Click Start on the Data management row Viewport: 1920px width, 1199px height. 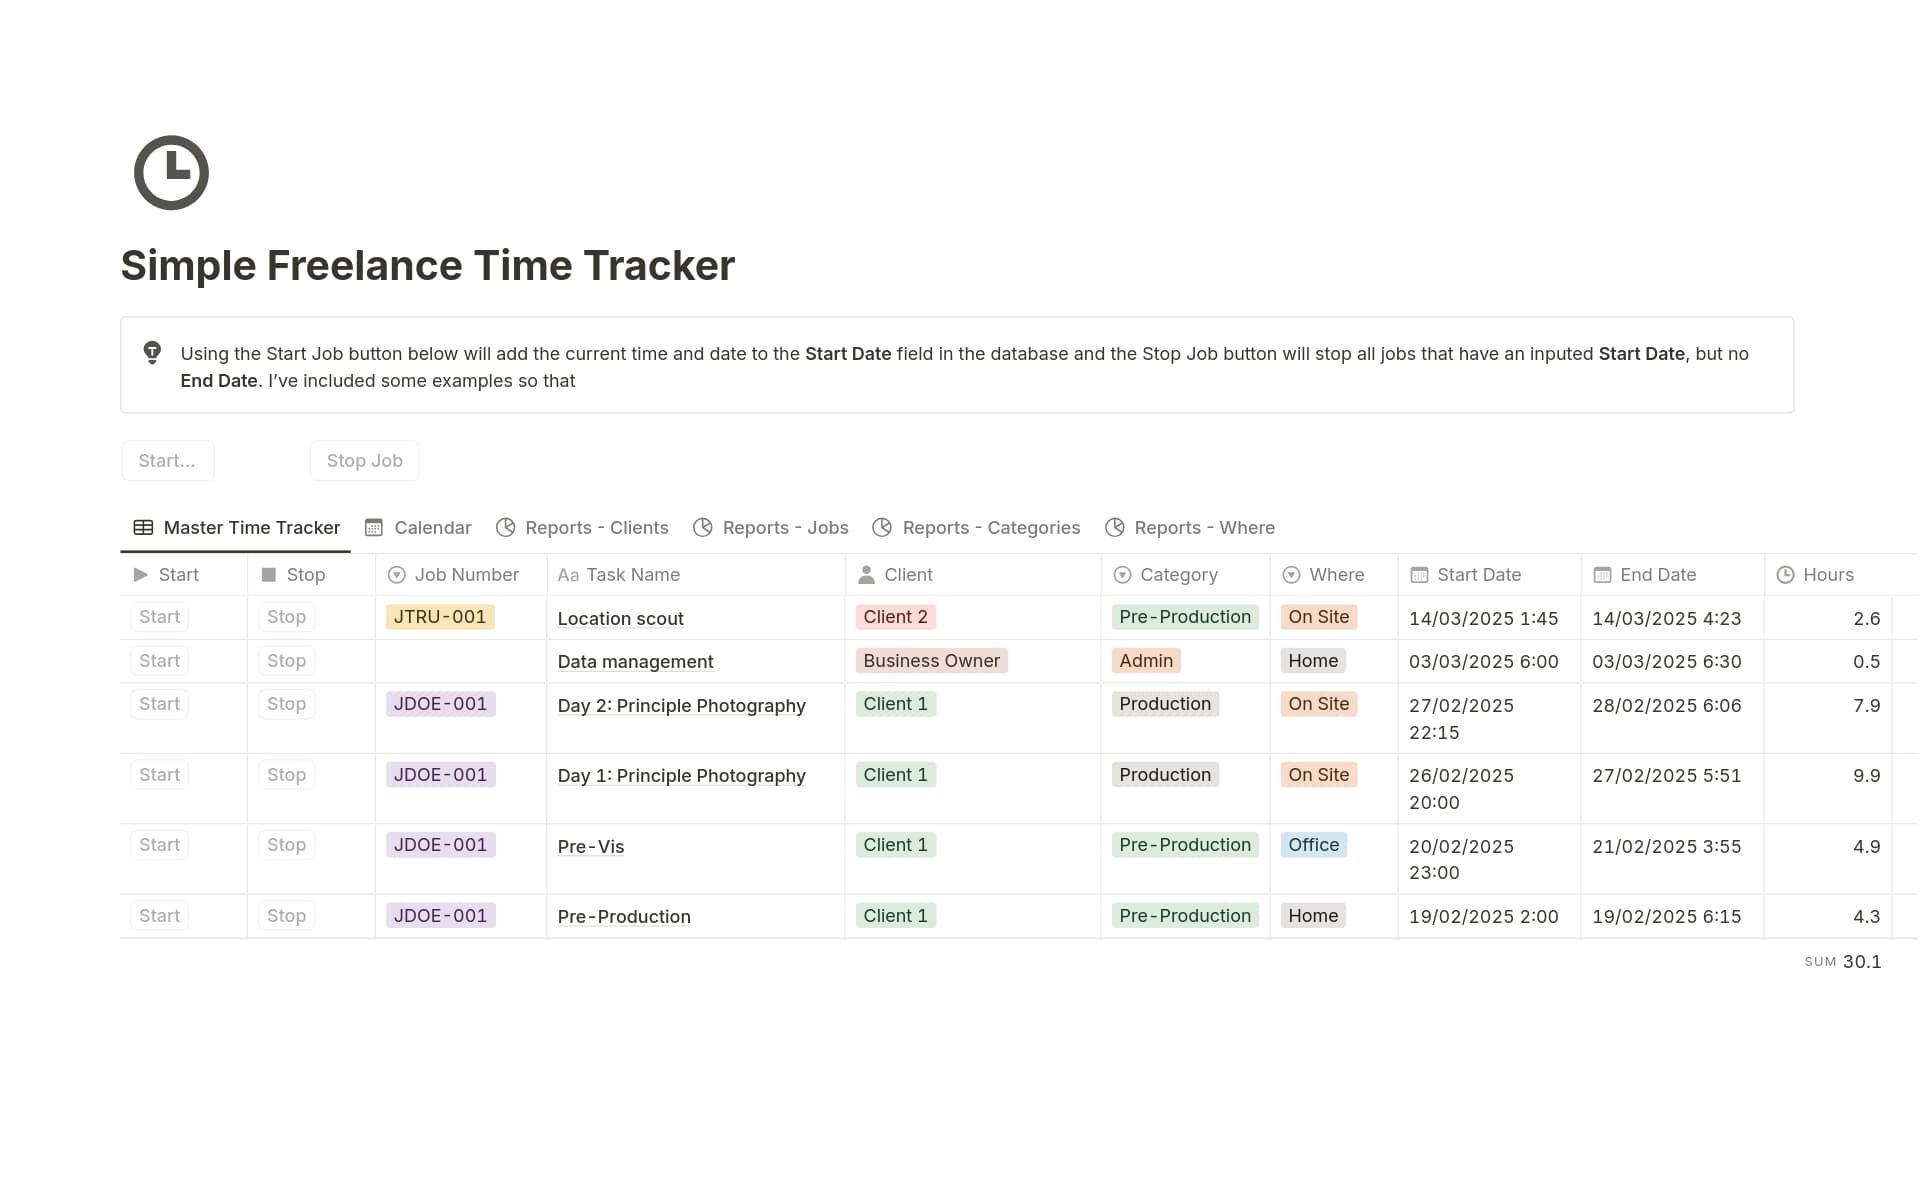(x=158, y=660)
